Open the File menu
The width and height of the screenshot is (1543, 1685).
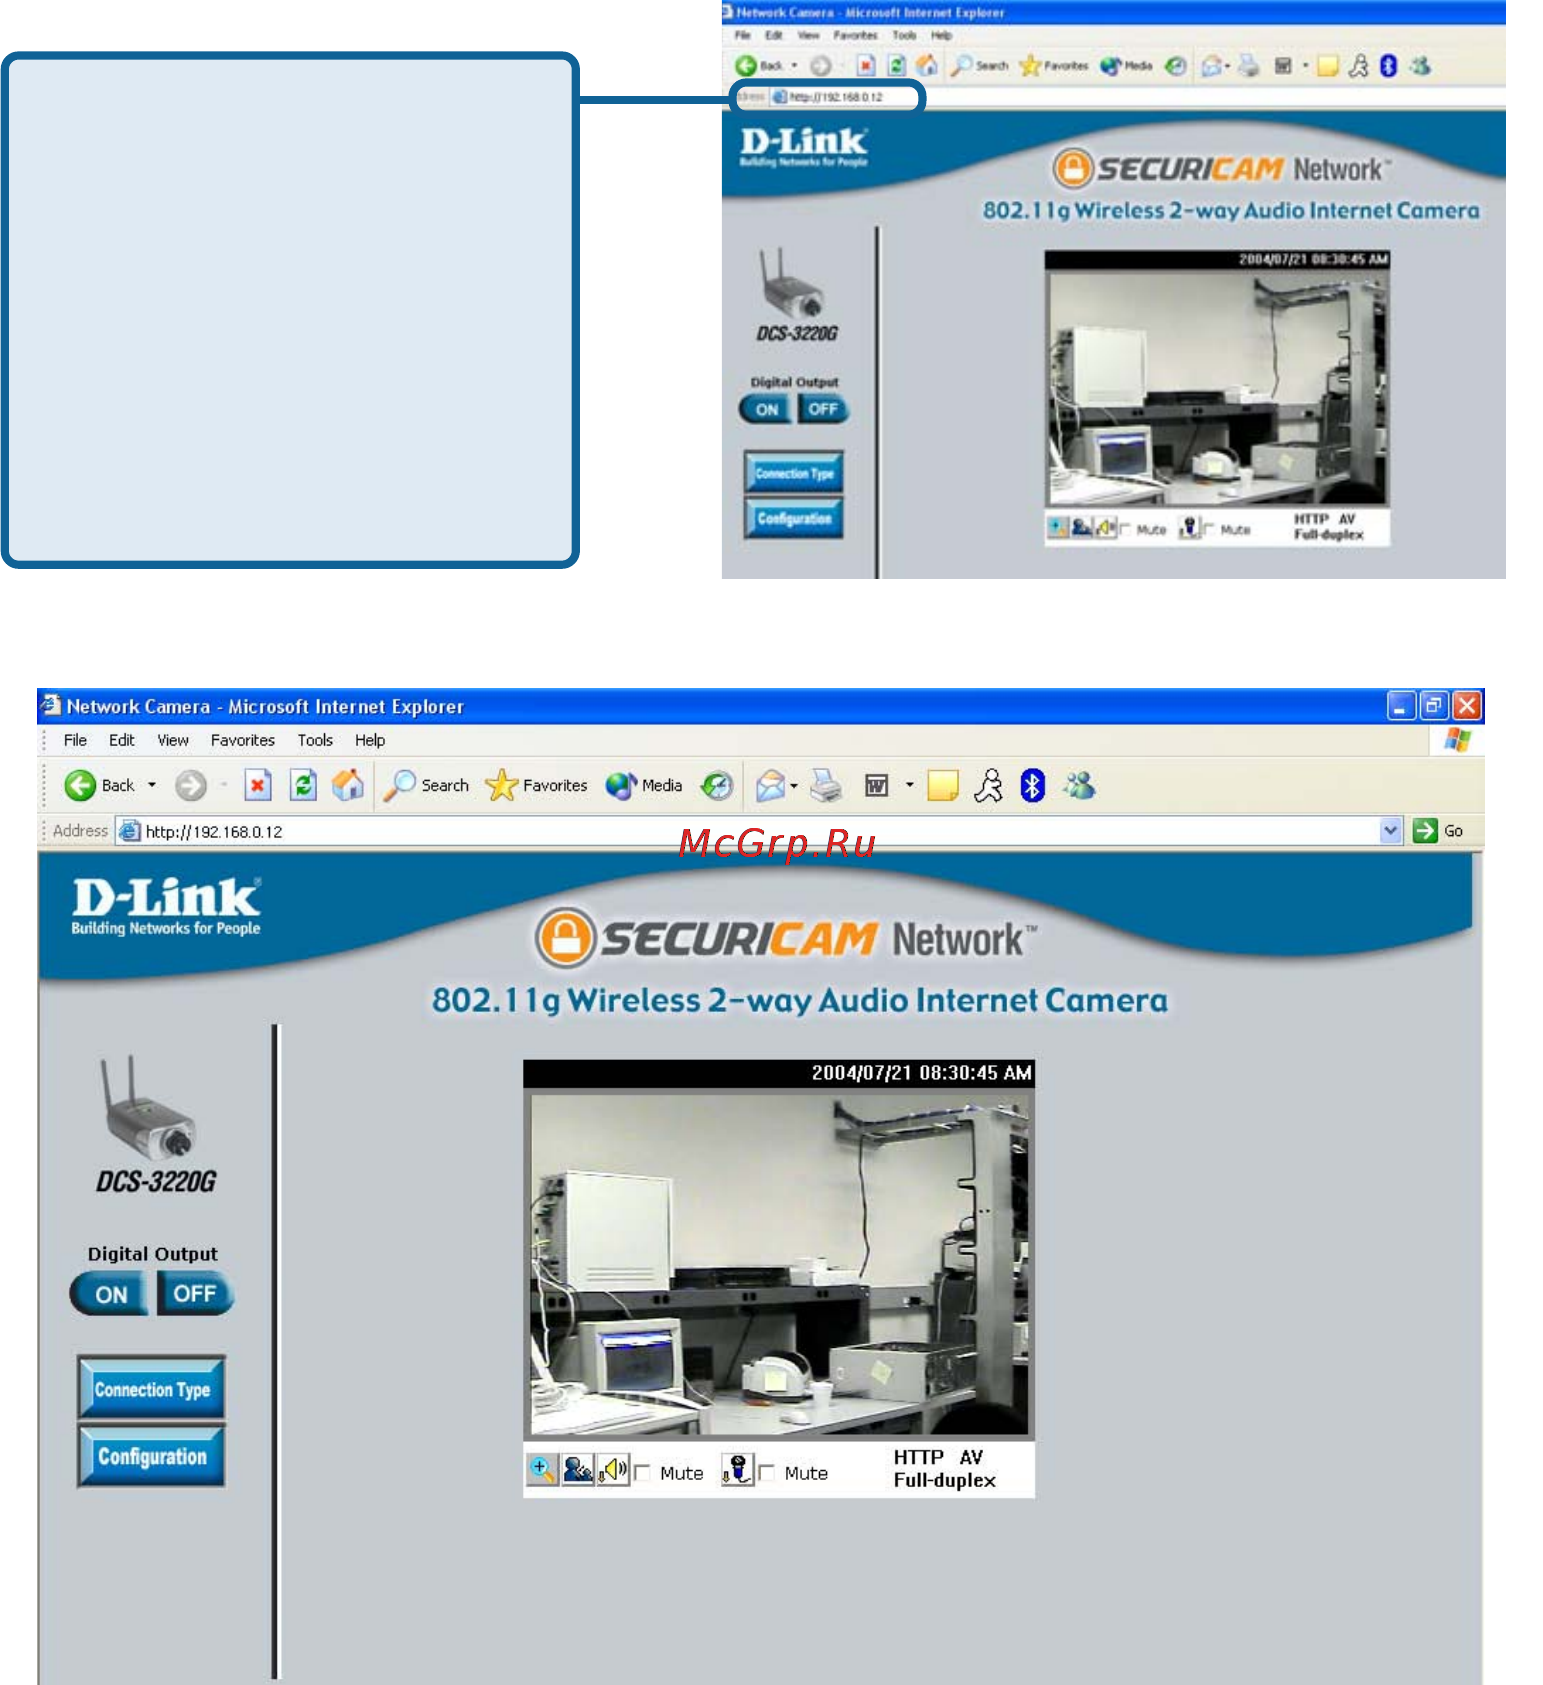75,740
